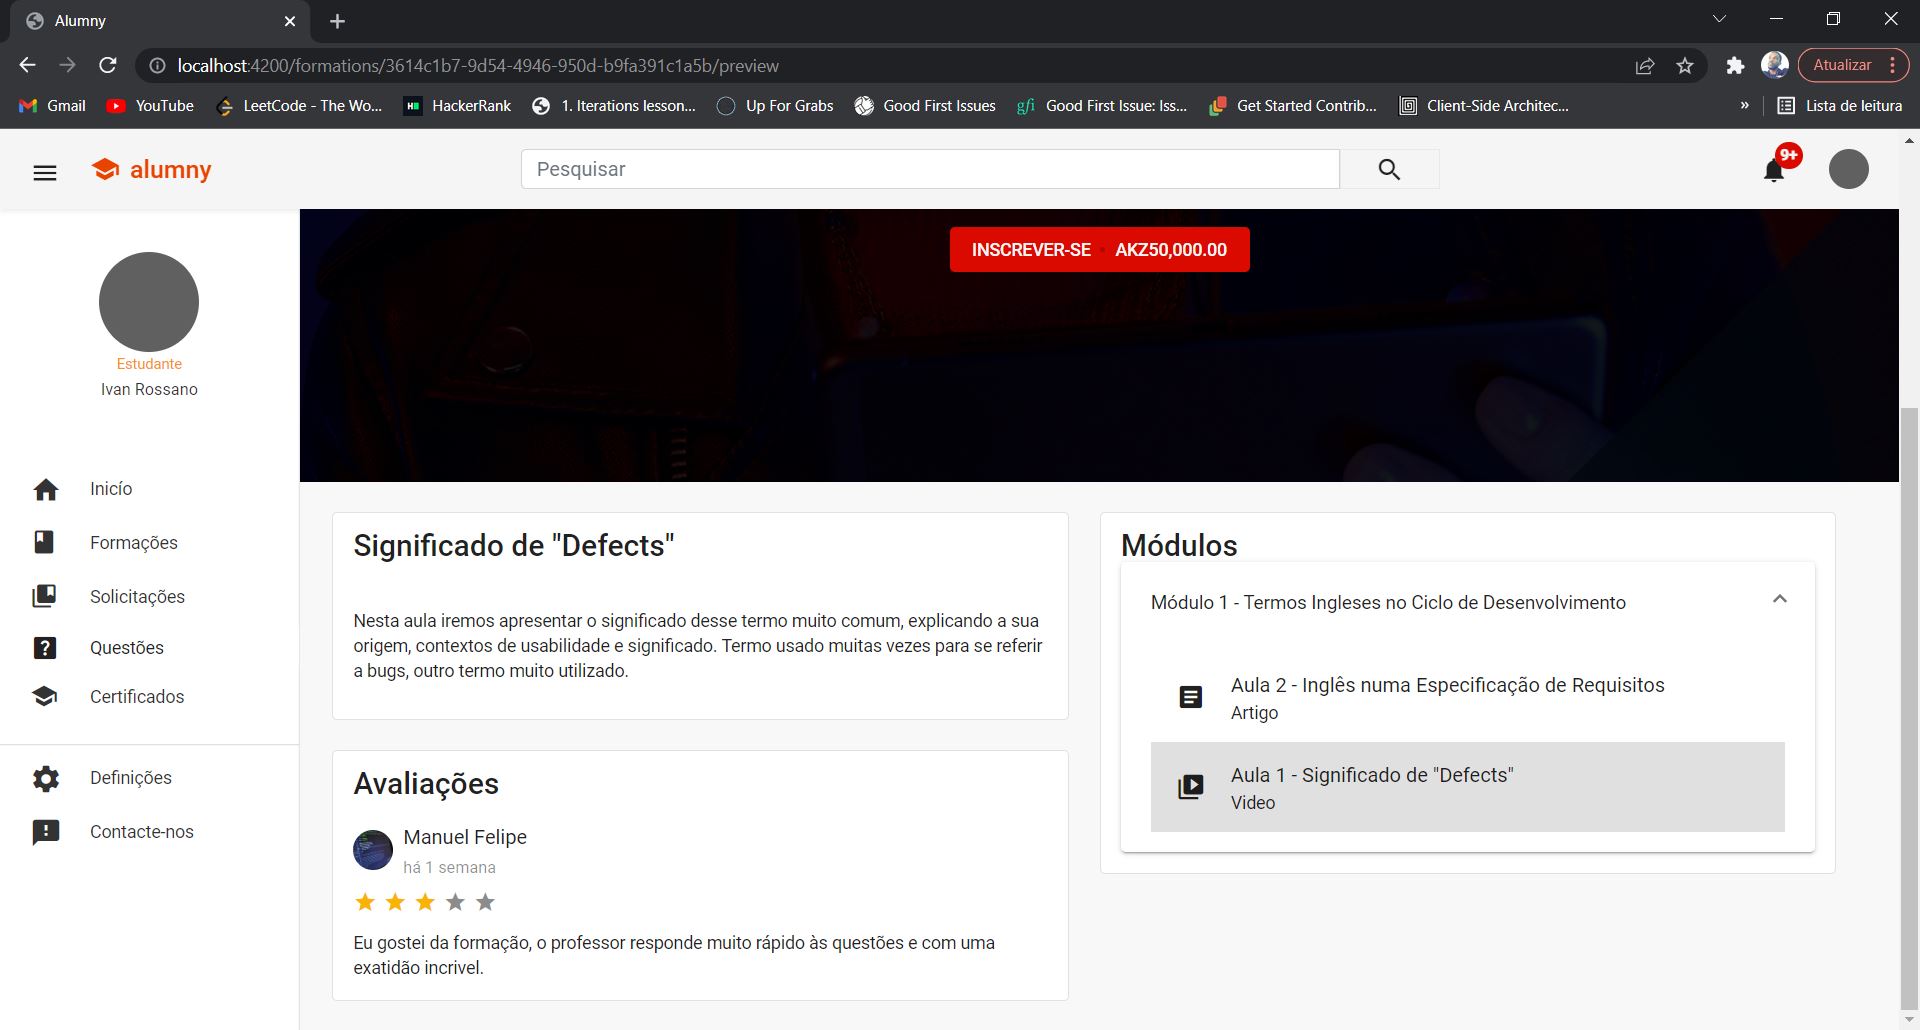Open the tab search dropdown arrow
This screenshot has width=1920, height=1030.
[1719, 19]
